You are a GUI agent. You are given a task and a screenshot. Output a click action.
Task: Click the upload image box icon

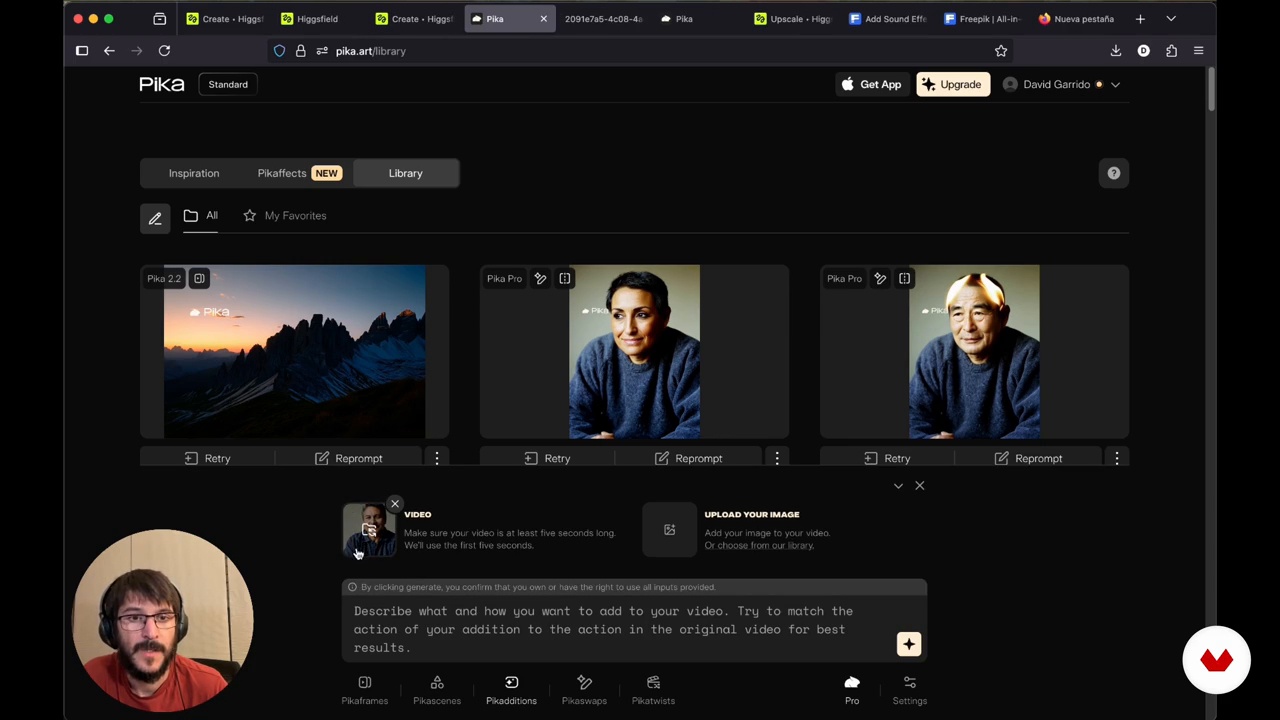click(670, 530)
